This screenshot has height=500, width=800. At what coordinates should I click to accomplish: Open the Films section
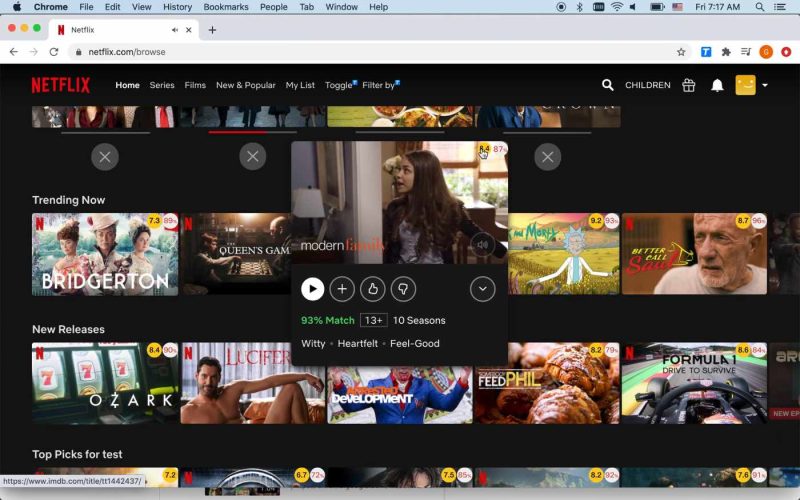pyautogui.click(x=195, y=85)
